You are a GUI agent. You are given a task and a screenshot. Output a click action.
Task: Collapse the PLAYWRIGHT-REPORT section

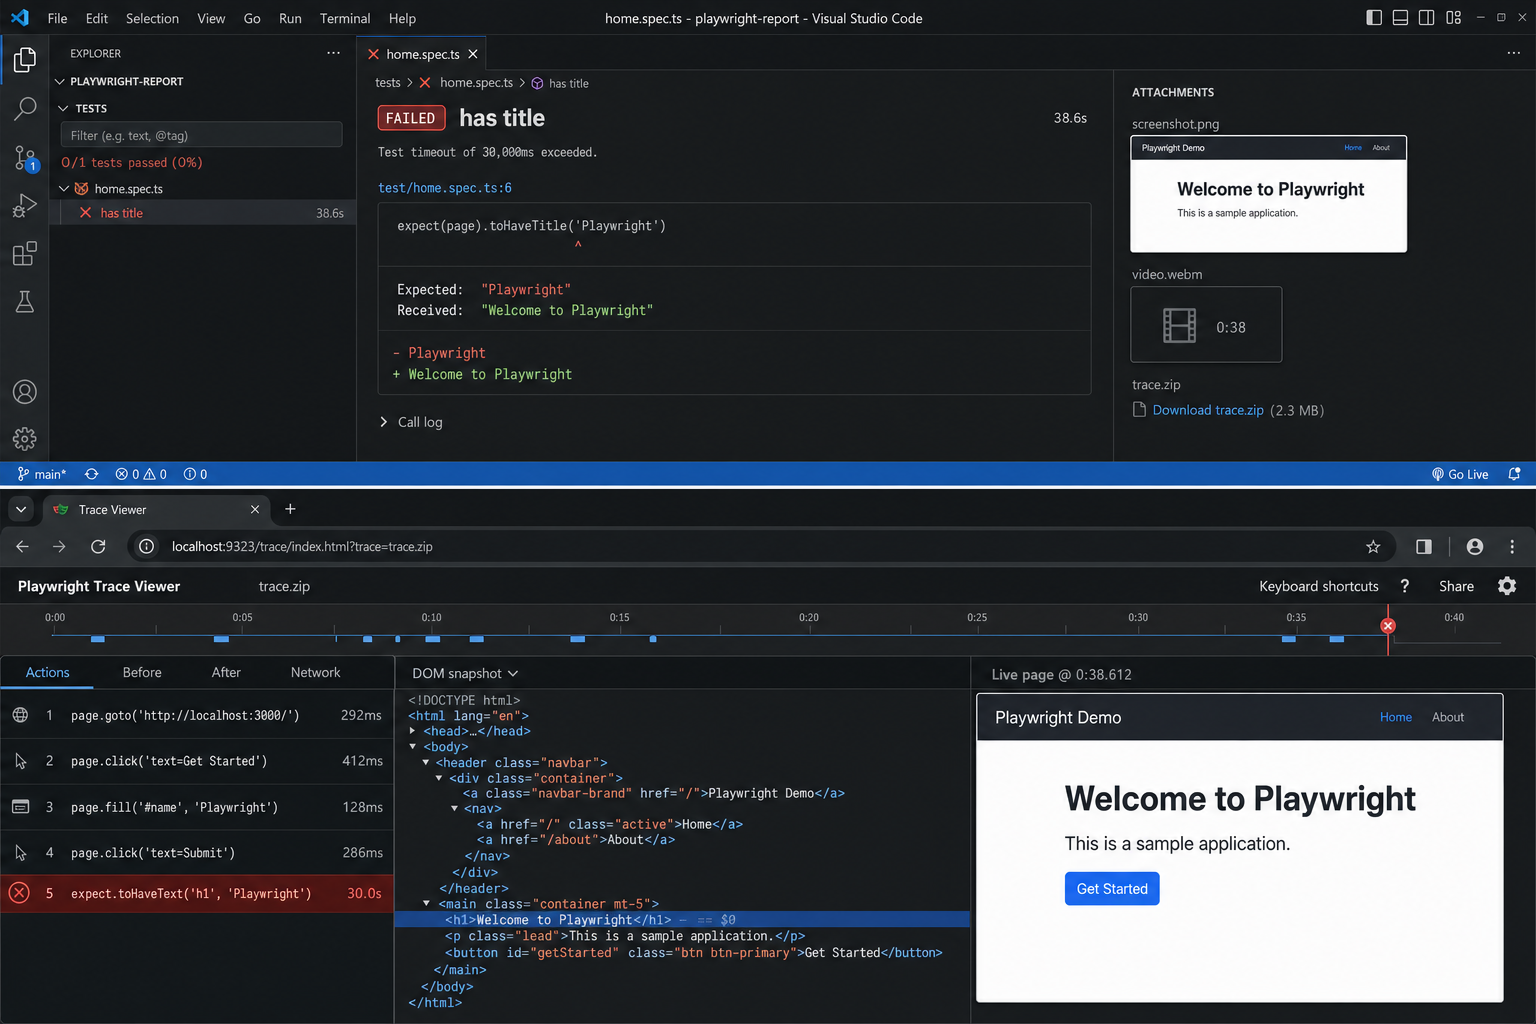[60, 81]
